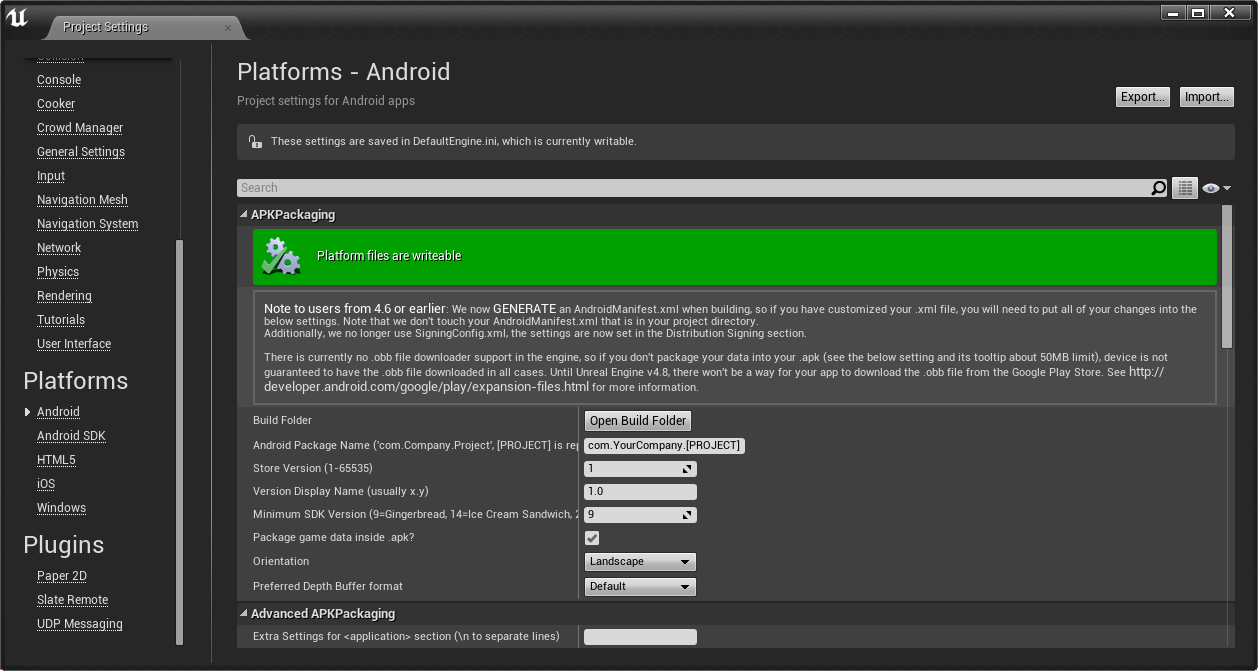
Task: Minimize the Project Settings window
Action: click(1174, 13)
